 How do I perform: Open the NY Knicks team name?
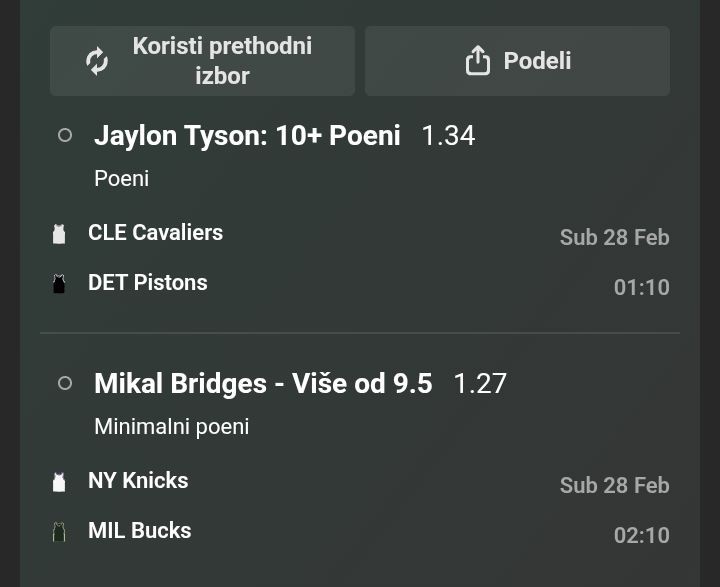click(x=138, y=480)
